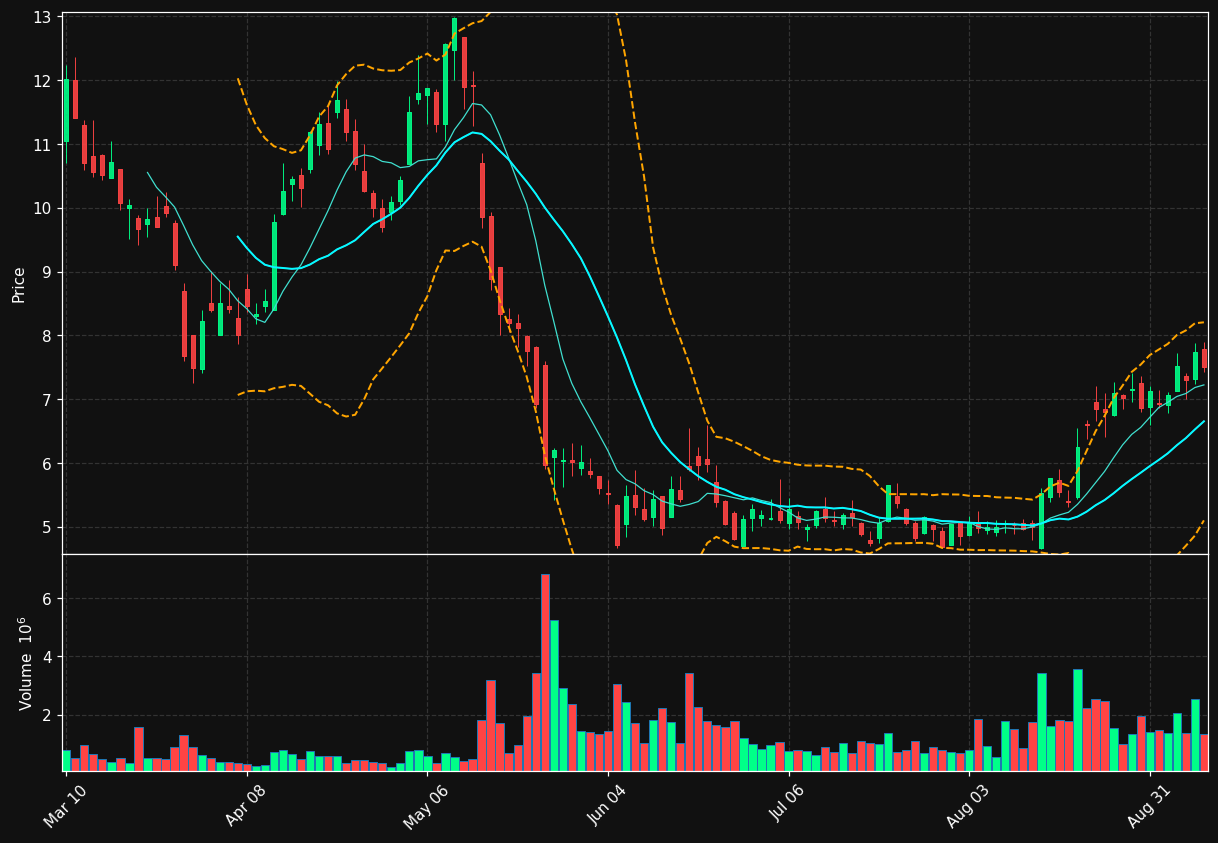Click price tick label 11
Image resolution: width=1218 pixels, height=843 pixels.
coord(42,145)
